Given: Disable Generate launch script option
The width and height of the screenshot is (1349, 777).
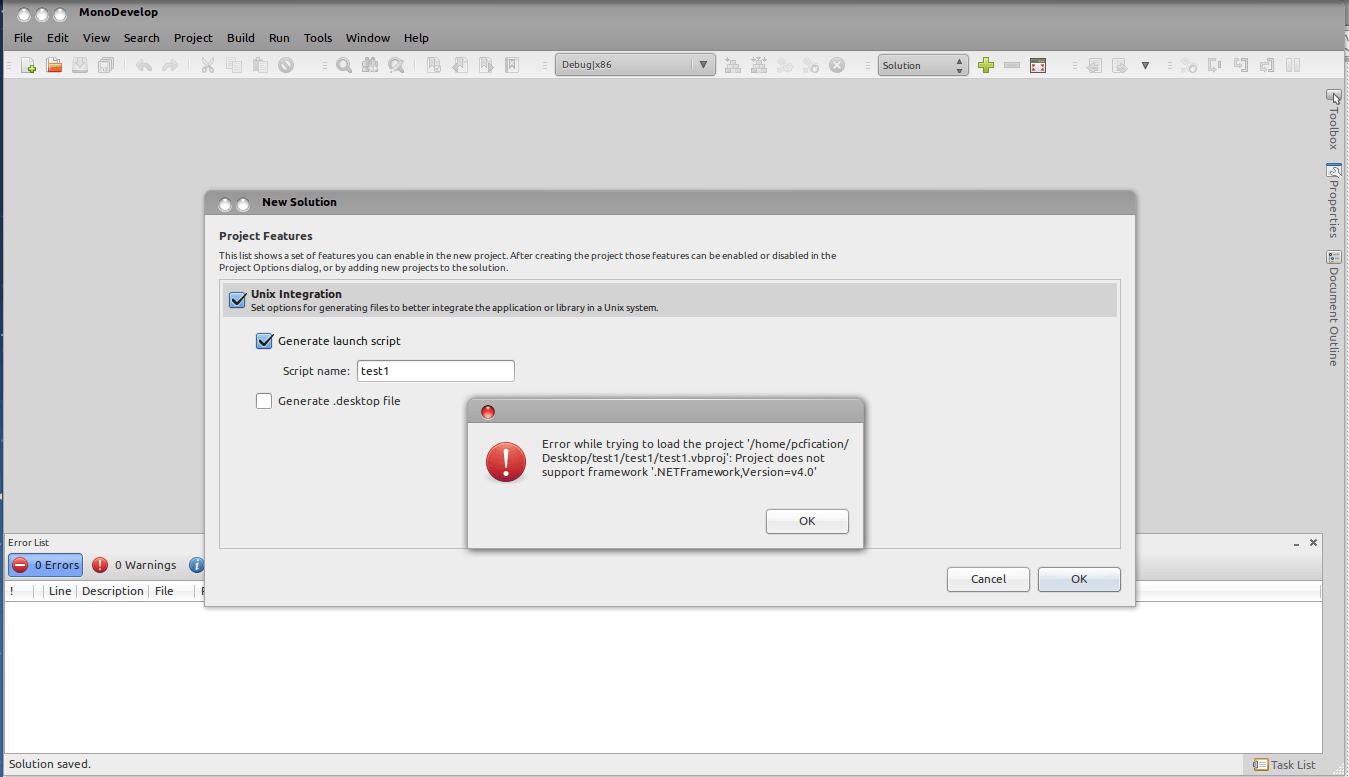Looking at the screenshot, I should [x=264, y=341].
